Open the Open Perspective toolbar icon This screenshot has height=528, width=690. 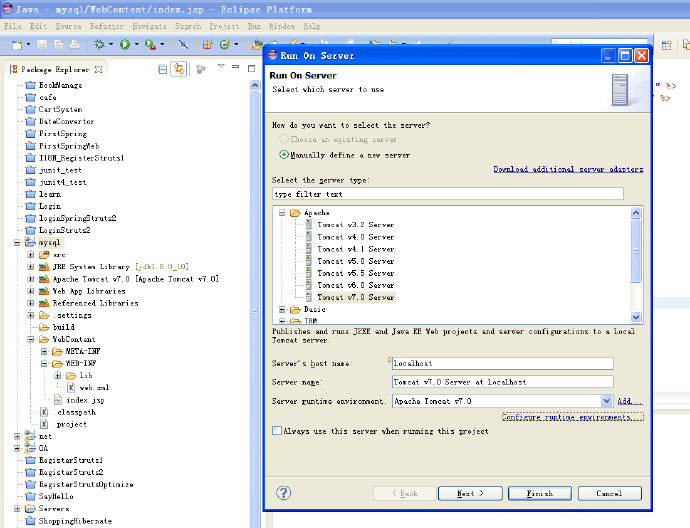pyautogui.click(x=667, y=45)
